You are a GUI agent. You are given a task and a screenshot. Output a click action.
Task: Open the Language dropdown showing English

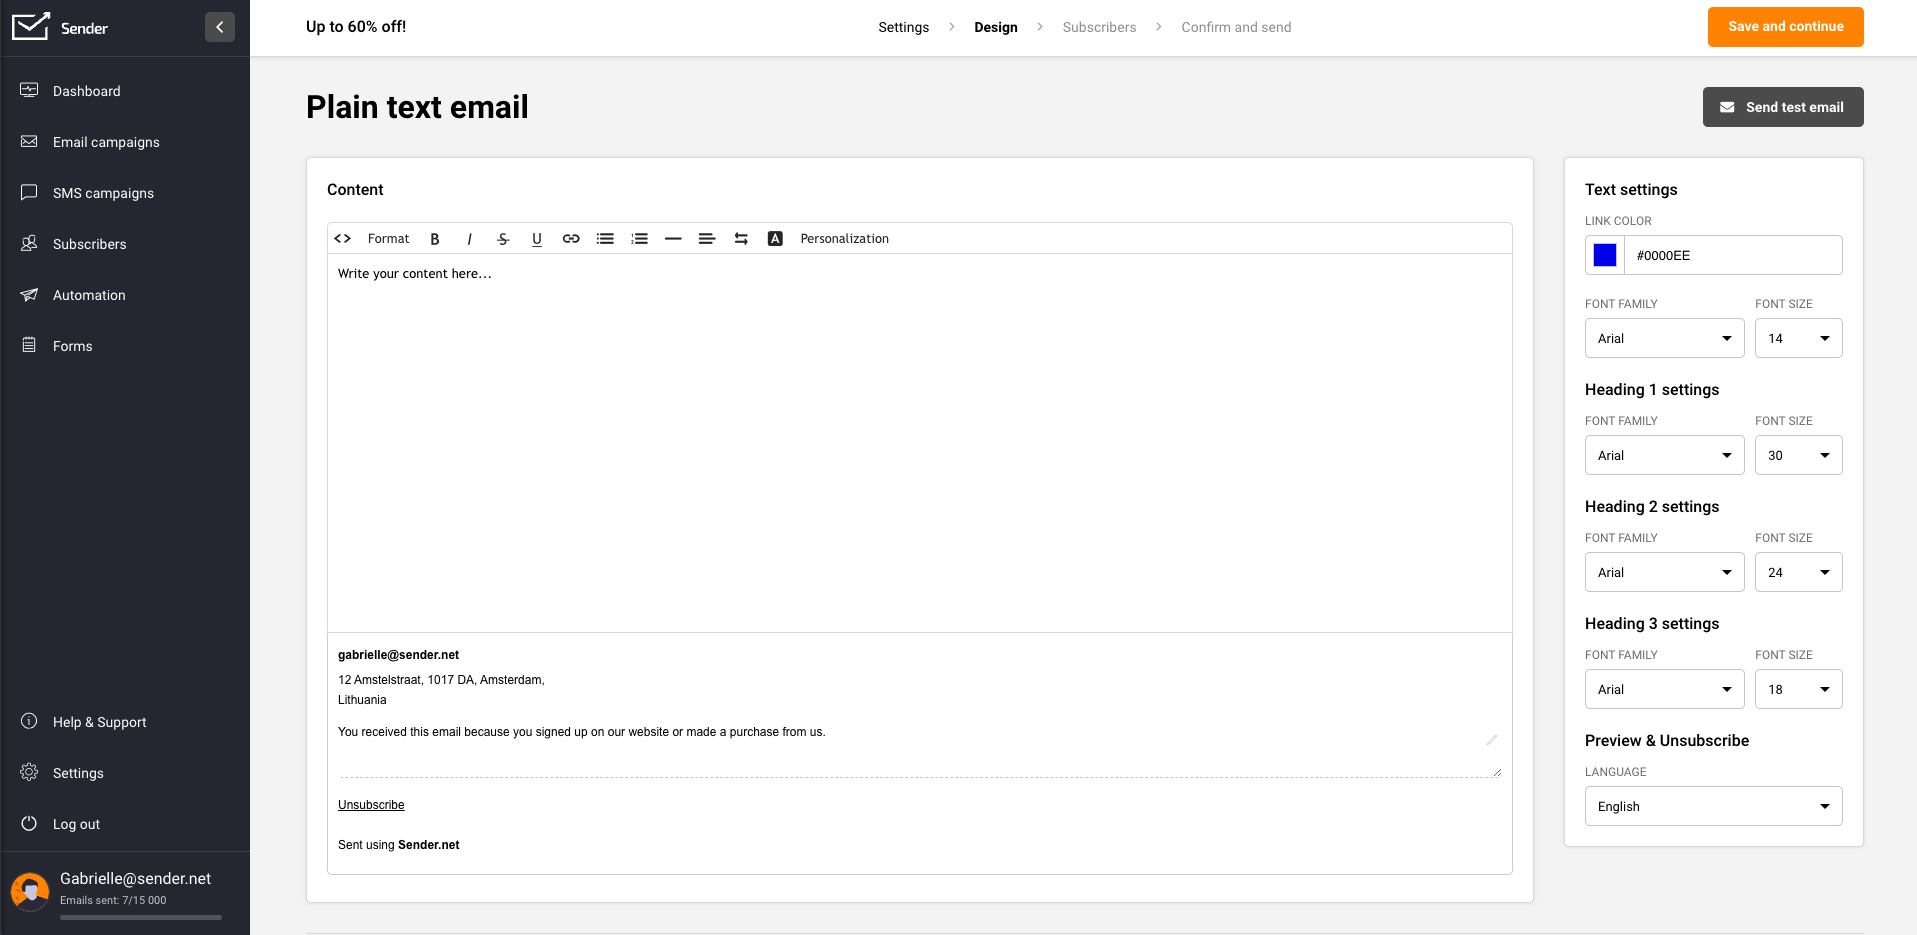(1713, 807)
